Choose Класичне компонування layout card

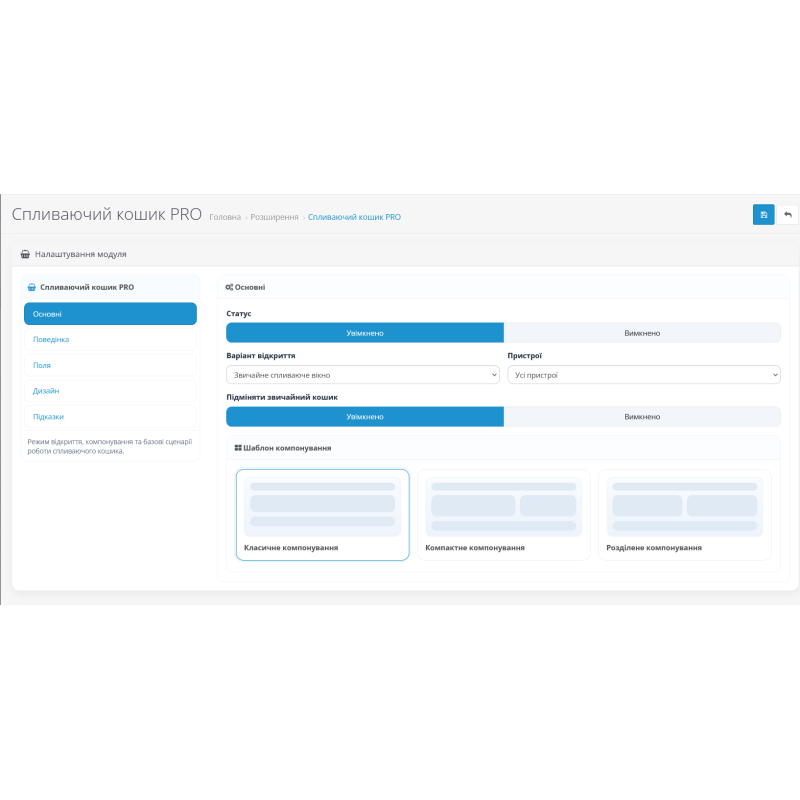322,515
